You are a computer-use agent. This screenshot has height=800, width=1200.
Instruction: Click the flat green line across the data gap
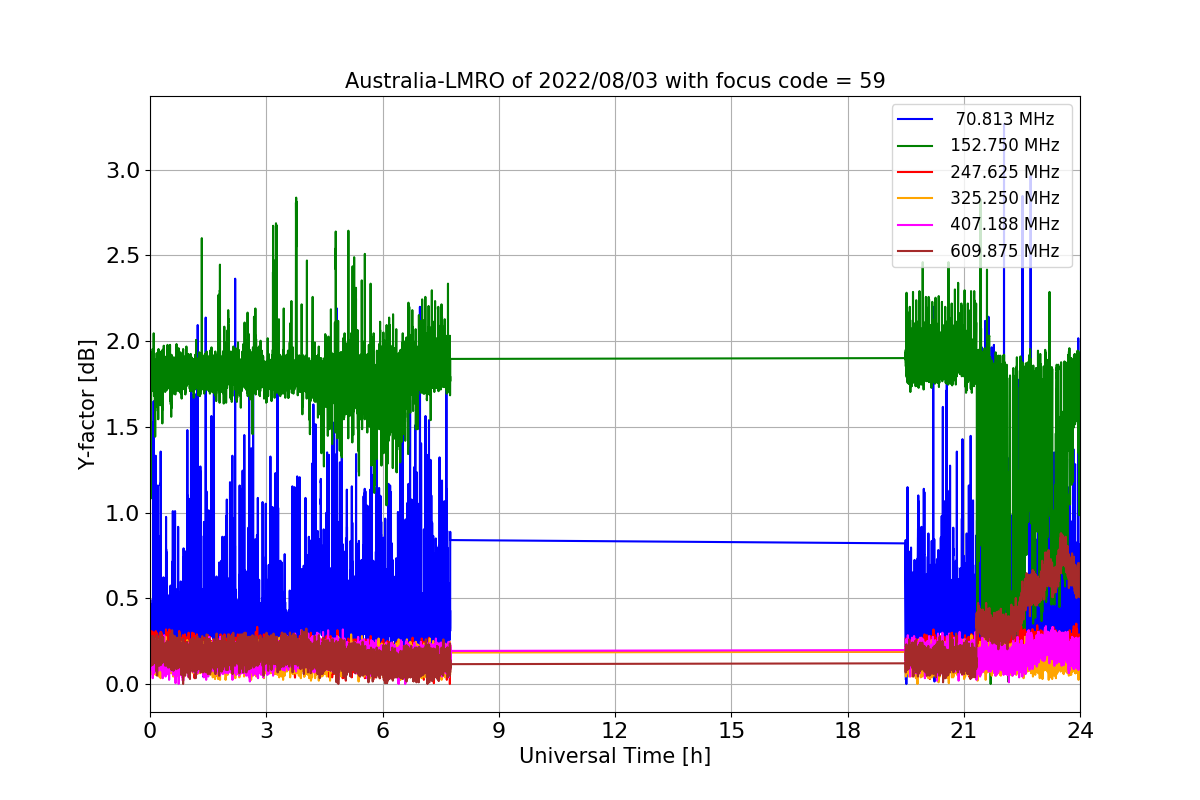678,358
